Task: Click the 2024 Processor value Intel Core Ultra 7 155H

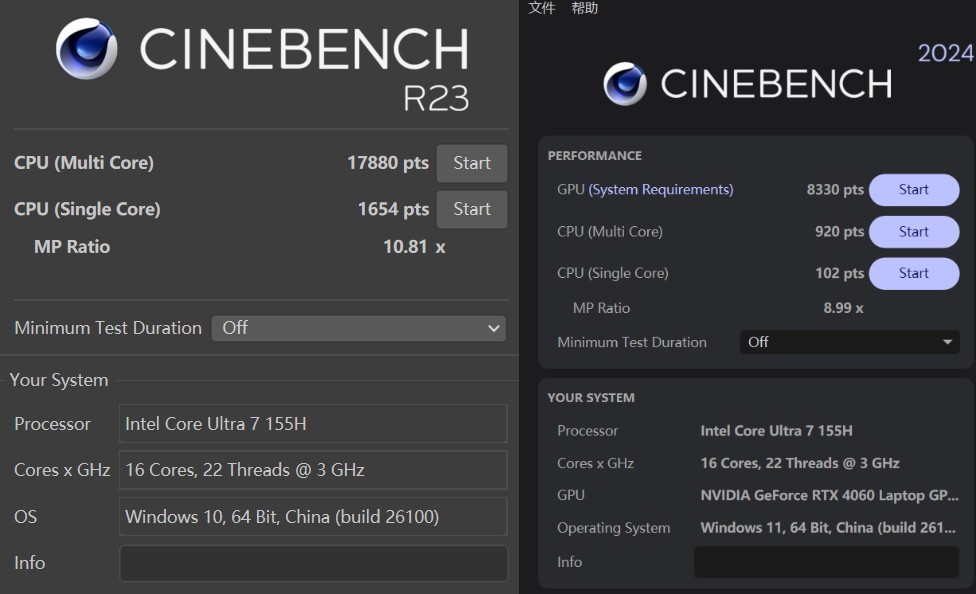Action: pos(776,431)
